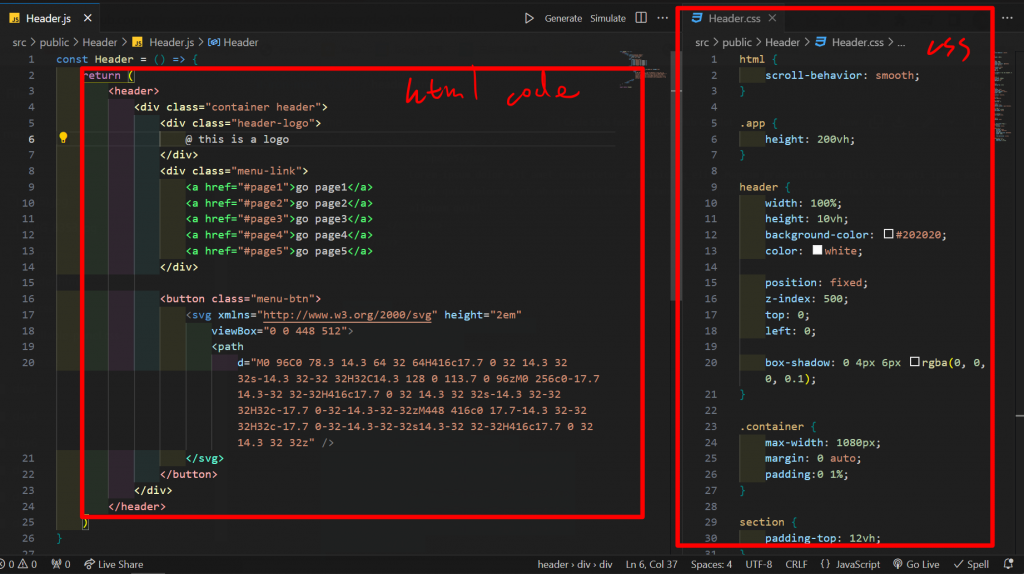The width and height of the screenshot is (1024, 574).
Task: Click 'UTF-8' encoding in status bar
Action: (x=758, y=564)
